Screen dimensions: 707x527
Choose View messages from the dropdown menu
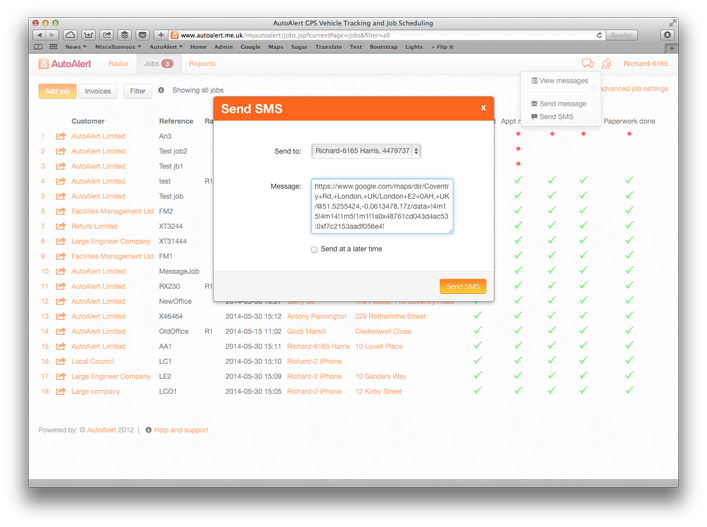pos(560,81)
